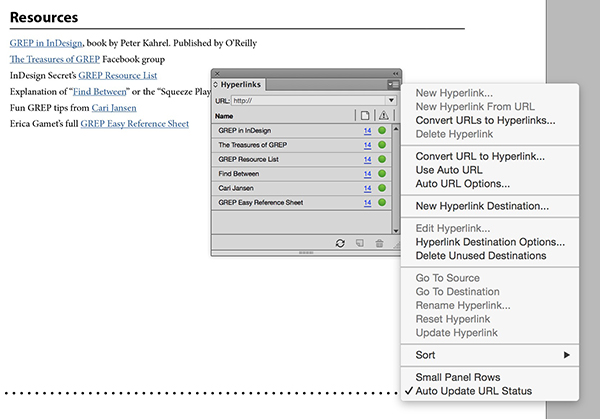This screenshot has height=419, width=600.
Task: Choose Convert URLs to Hyperlinks...
Action: pyautogui.click(x=485, y=121)
